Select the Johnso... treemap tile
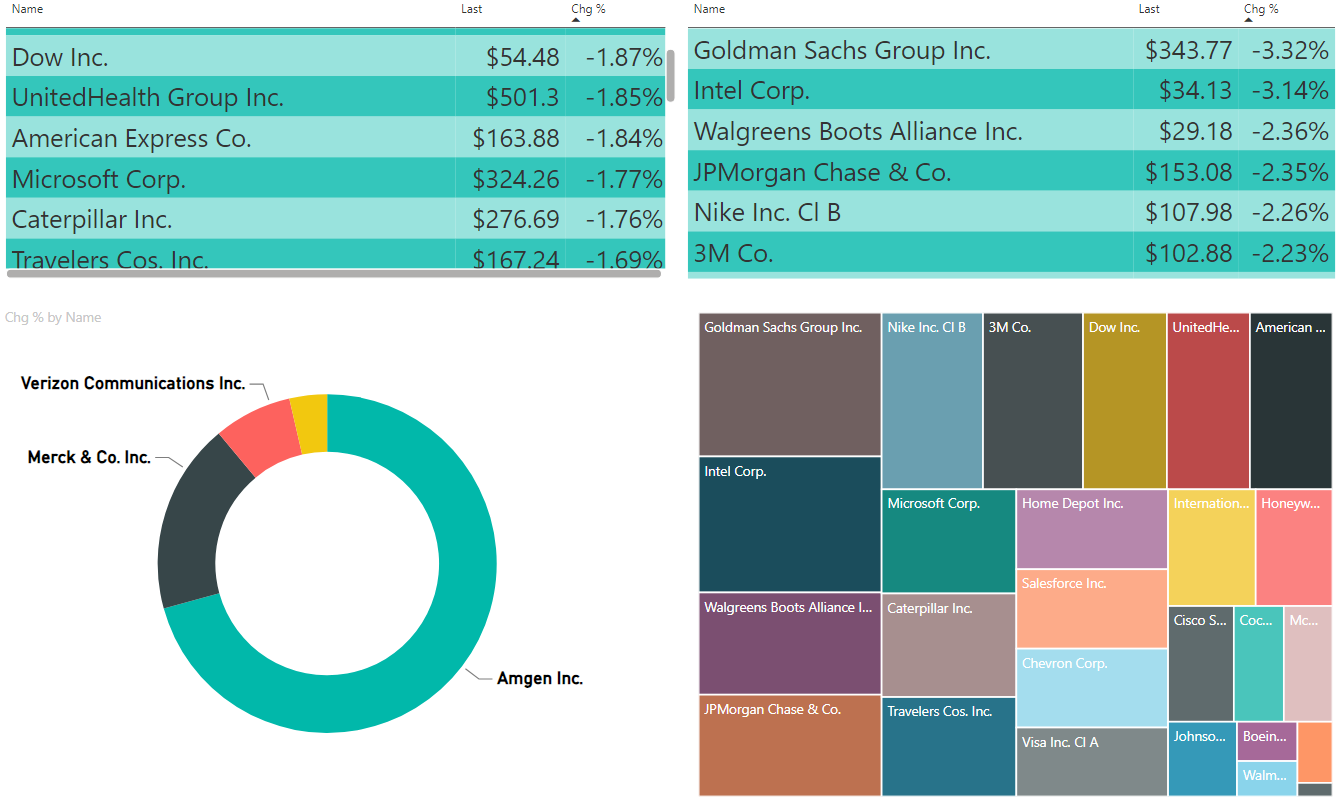 coord(1202,759)
